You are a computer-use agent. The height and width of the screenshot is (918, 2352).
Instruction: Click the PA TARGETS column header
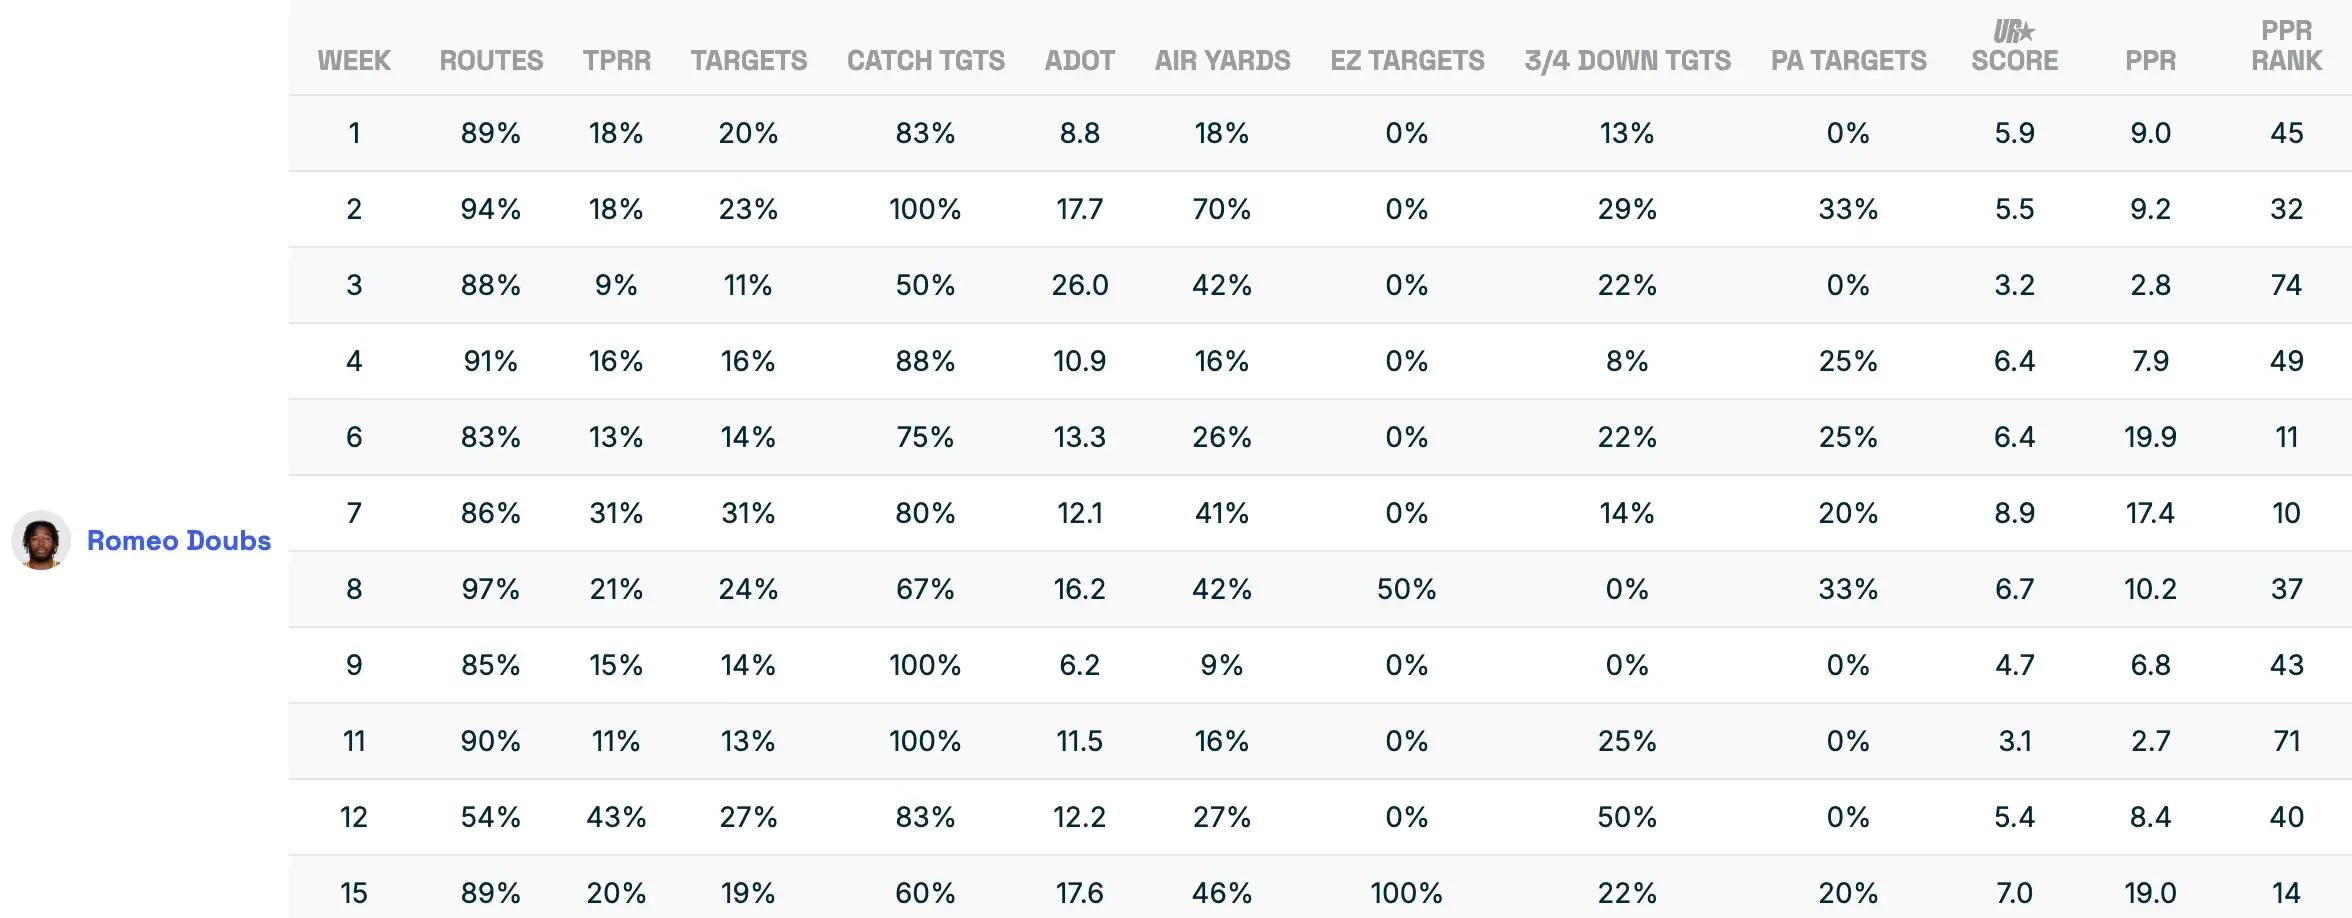(1848, 61)
